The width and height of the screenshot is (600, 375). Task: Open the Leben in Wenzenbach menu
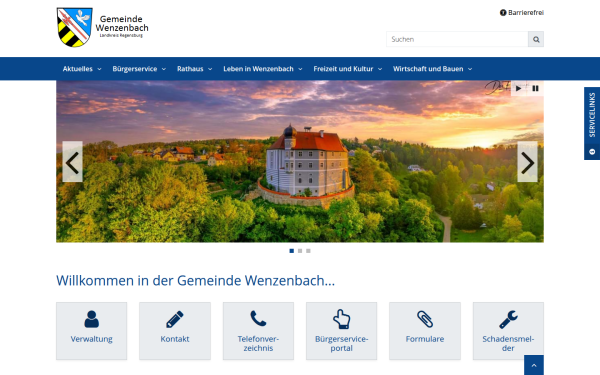coord(258,69)
